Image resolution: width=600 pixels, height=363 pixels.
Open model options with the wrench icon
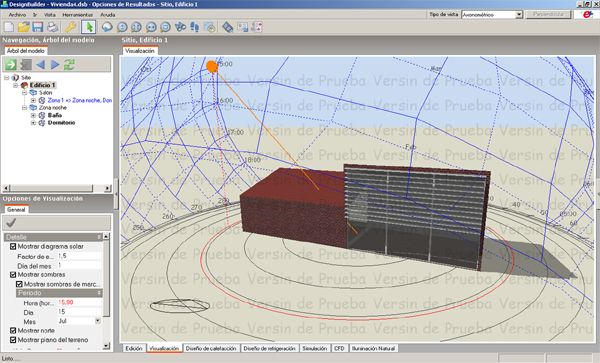(70, 27)
